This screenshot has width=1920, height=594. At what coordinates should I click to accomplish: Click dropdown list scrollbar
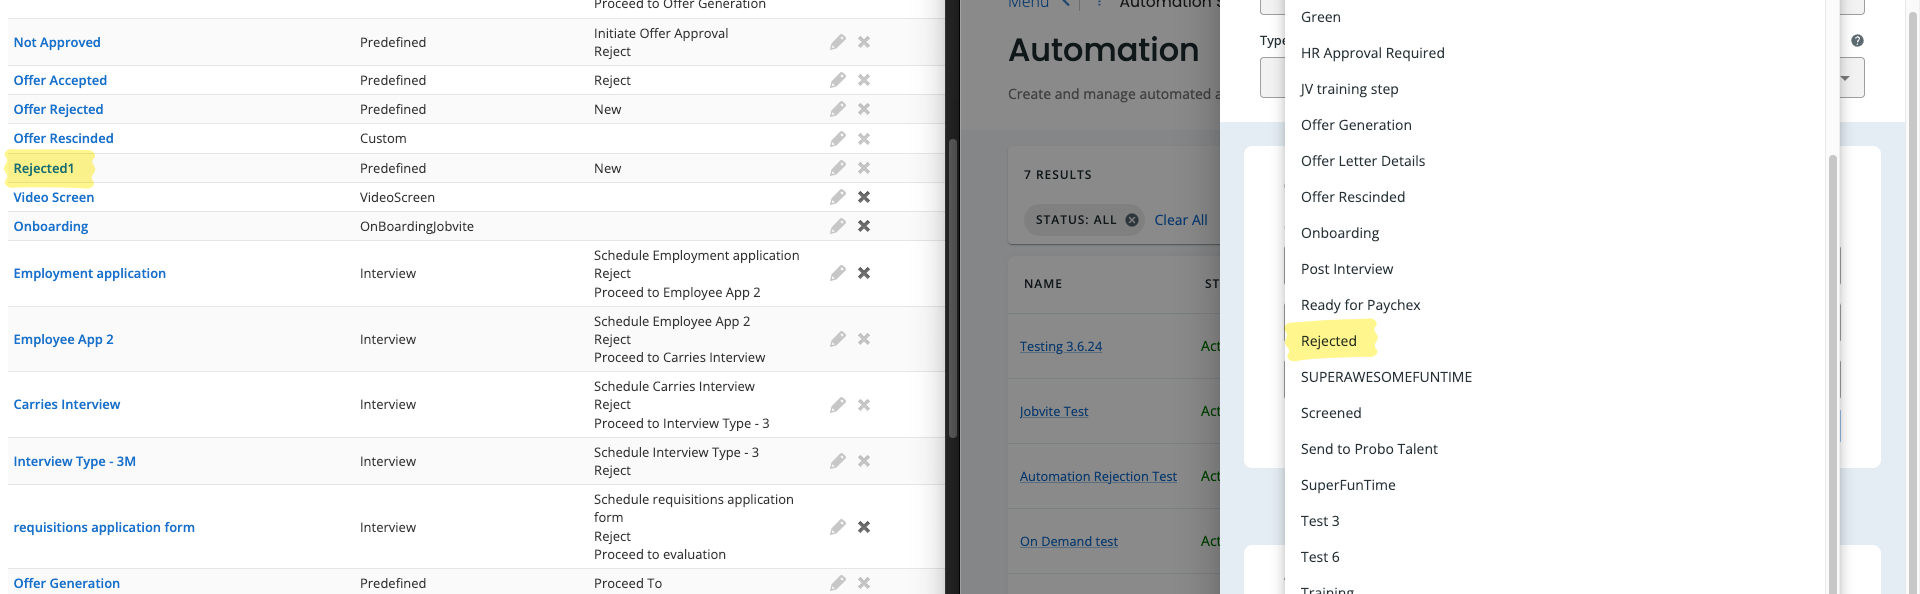tap(1832, 374)
